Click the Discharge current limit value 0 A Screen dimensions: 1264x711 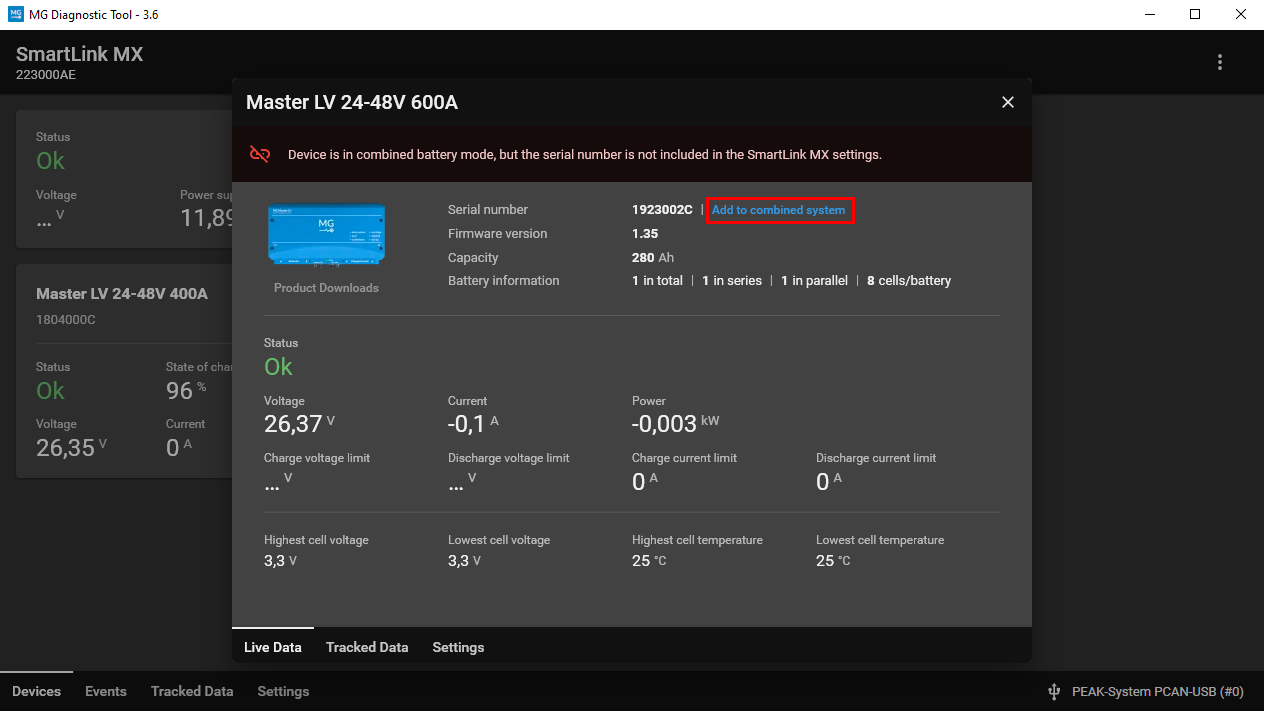829,482
